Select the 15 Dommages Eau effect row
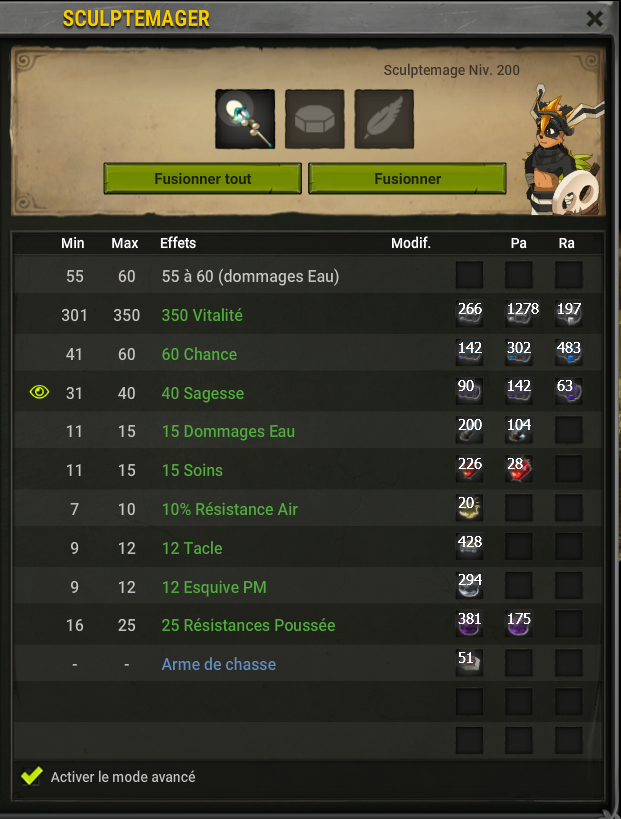Viewport: 621px width, 819px height. coord(308,431)
